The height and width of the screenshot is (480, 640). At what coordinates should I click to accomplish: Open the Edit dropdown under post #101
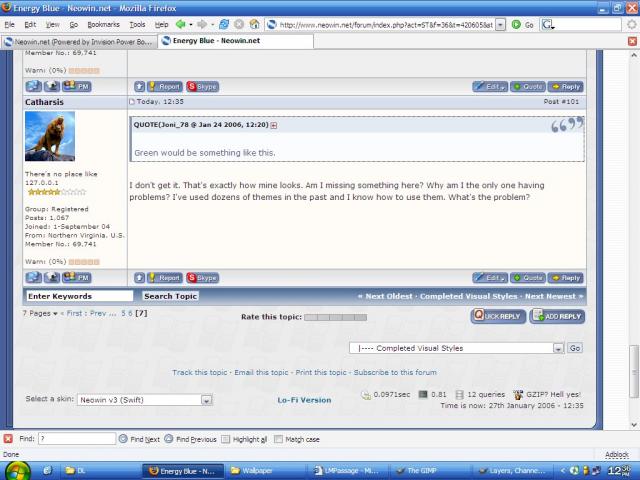pyautogui.click(x=490, y=278)
